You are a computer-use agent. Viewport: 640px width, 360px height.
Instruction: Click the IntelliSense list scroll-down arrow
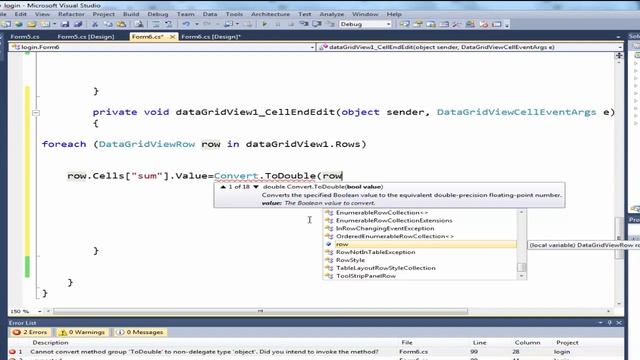[x=521, y=276]
